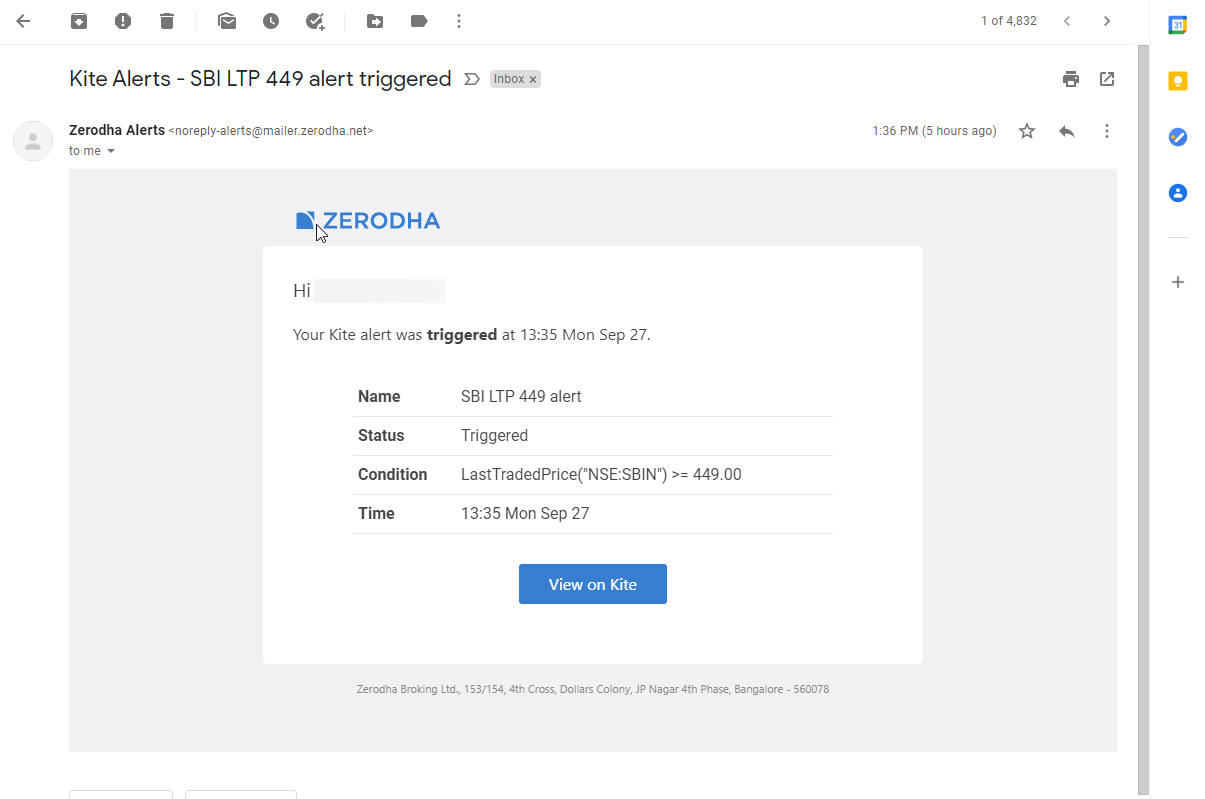Remove the Inbox label from the email
Viewport: 1205px width, 799px height.
tap(533, 79)
